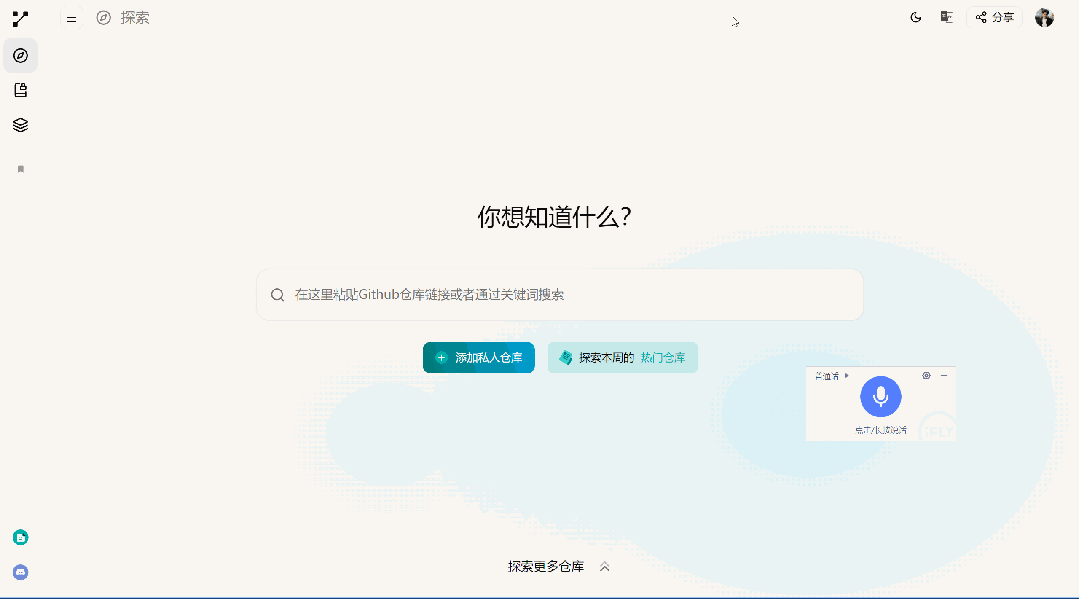This screenshot has width=1079, height=599.
Task: Click the blue microphone voice input button
Action: [x=881, y=397]
